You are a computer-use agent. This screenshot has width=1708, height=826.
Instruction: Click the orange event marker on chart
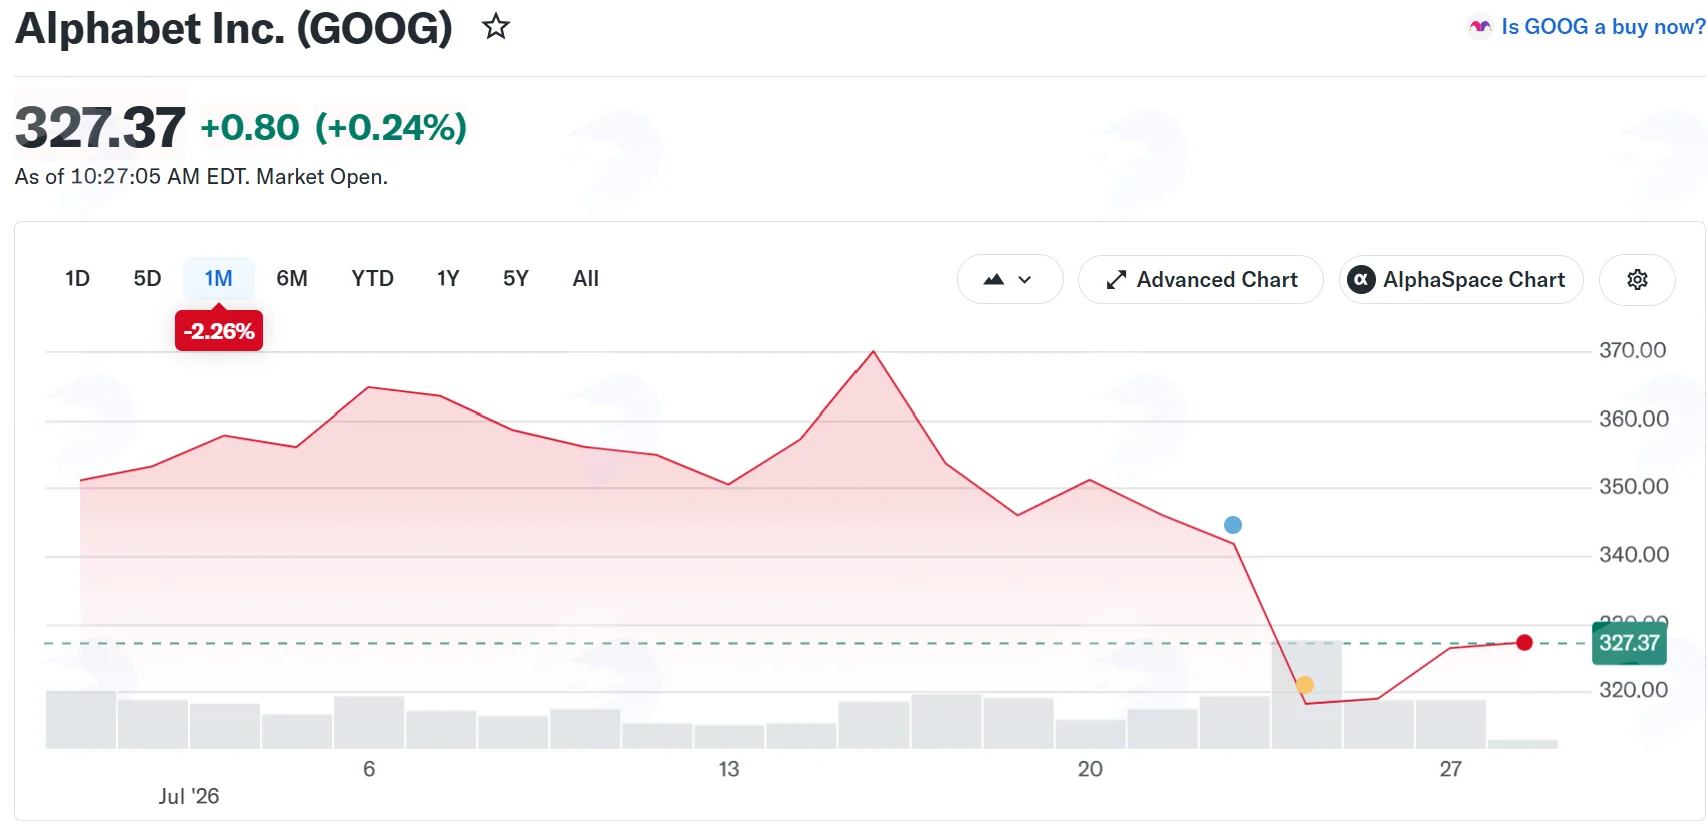click(1305, 685)
